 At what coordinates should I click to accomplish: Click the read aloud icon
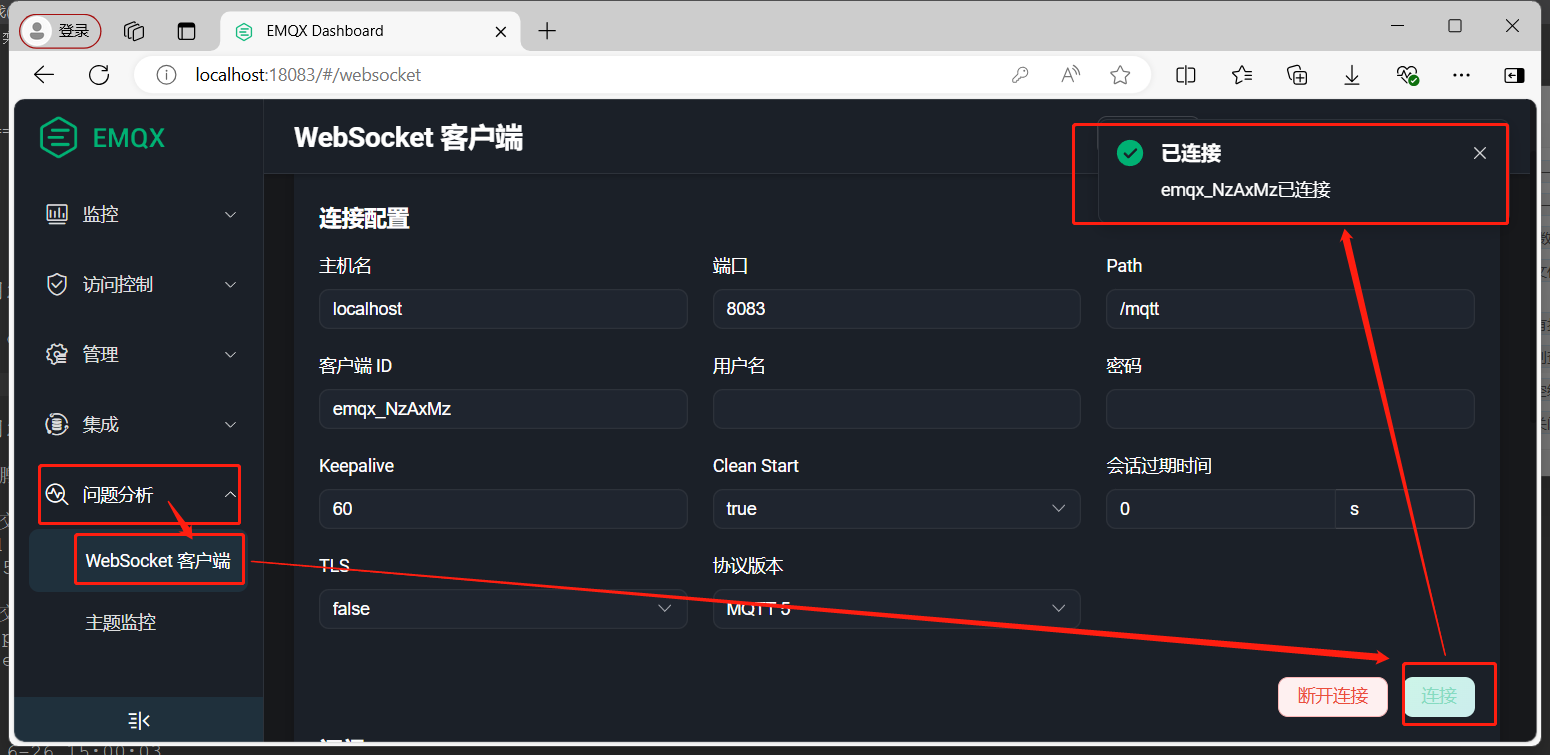[x=1070, y=75]
